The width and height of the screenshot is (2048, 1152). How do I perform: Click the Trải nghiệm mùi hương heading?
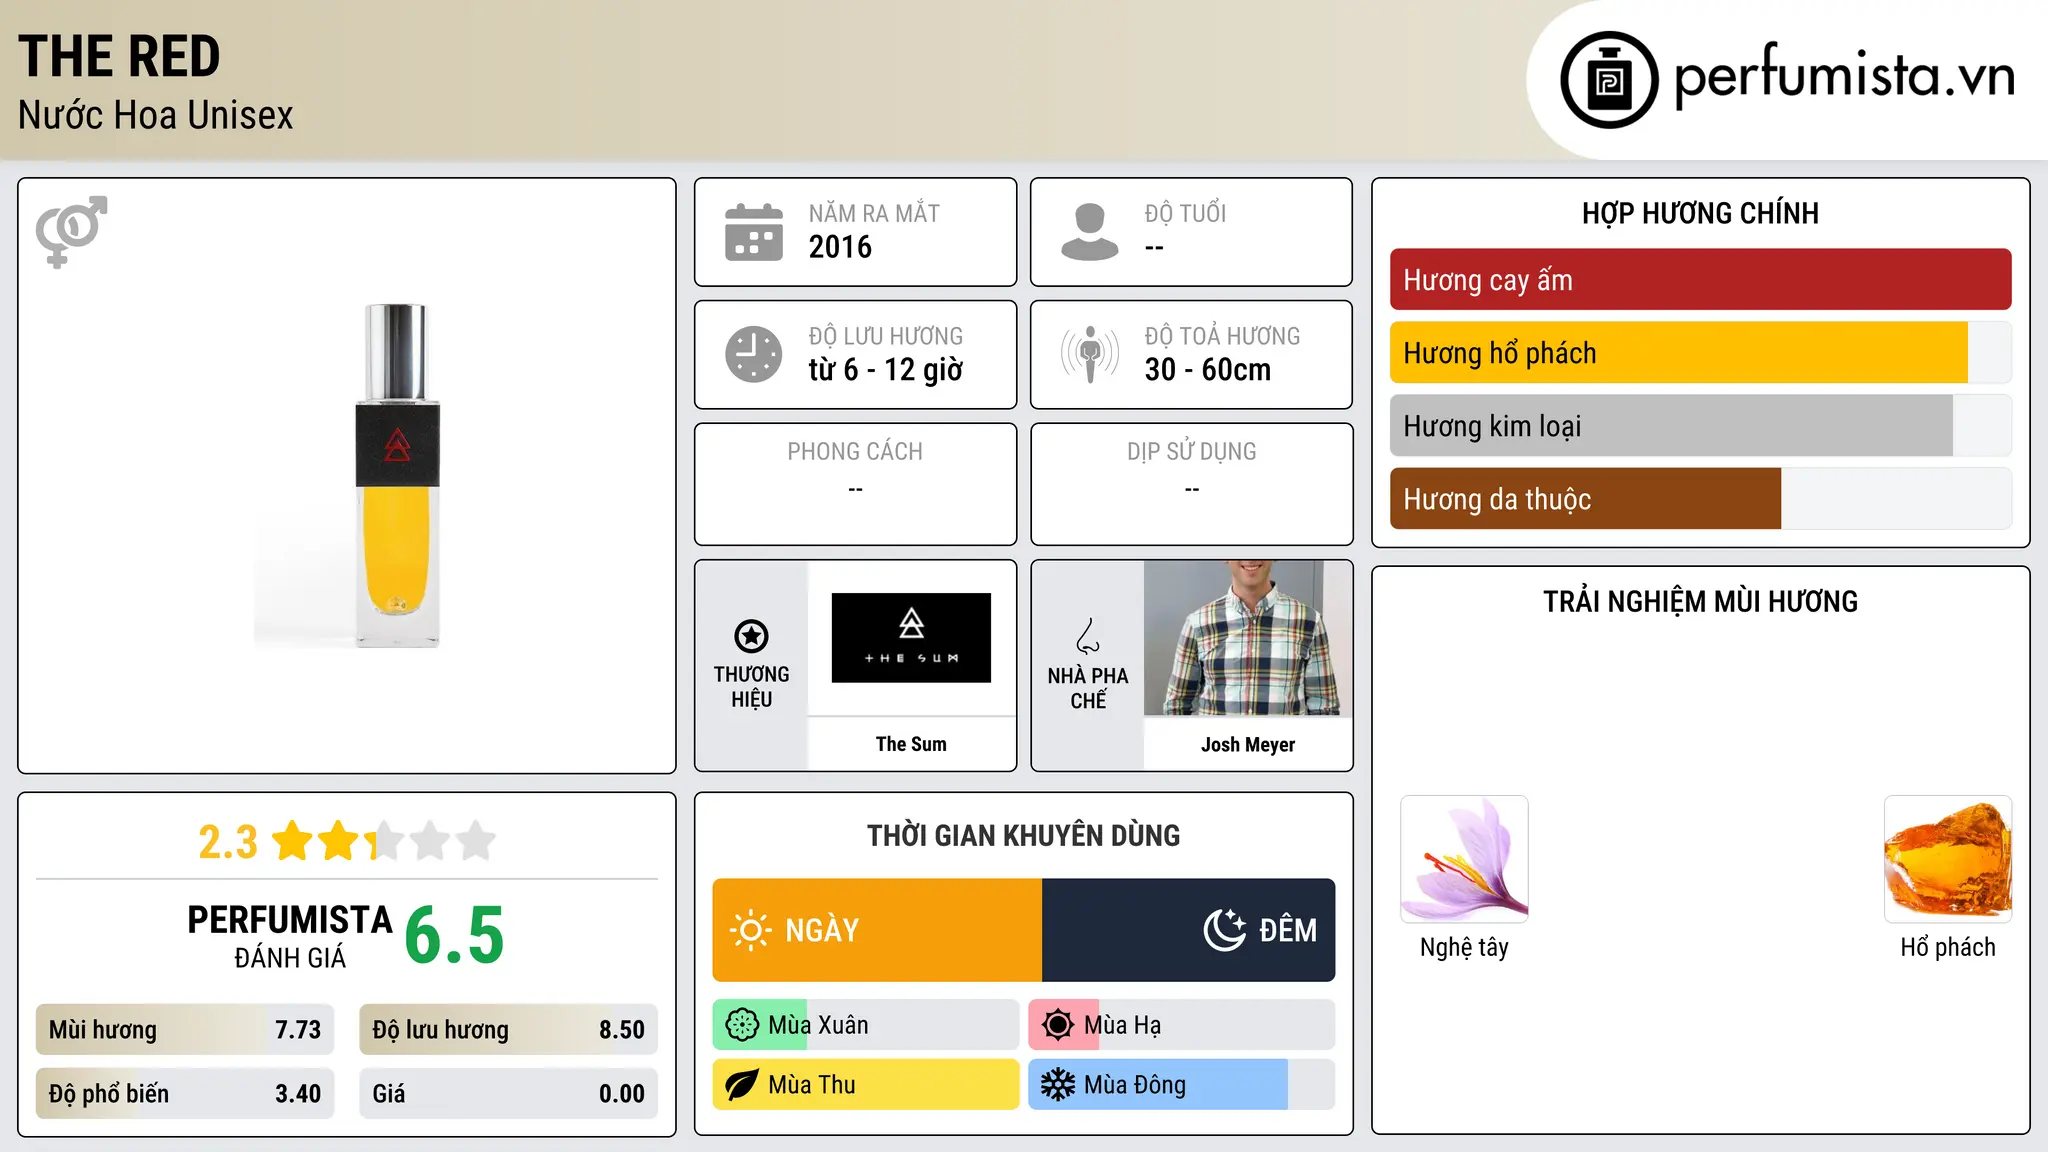coord(1700,602)
